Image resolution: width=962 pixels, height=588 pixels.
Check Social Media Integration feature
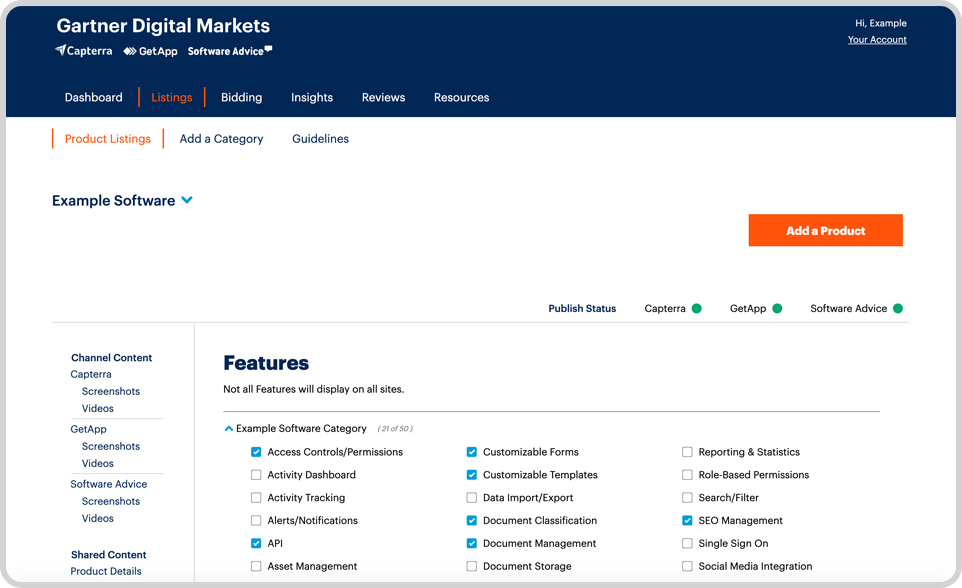tap(687, 566)
